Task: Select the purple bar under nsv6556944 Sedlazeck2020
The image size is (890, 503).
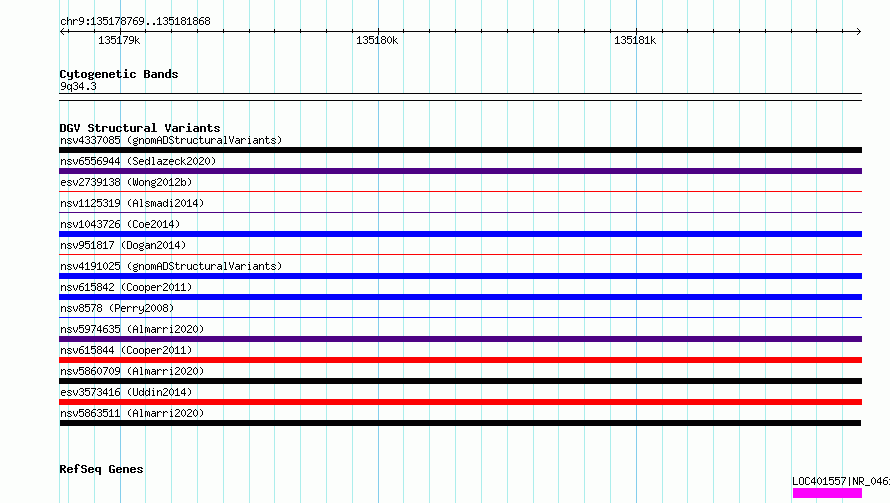Action: [x=460, y=171]
